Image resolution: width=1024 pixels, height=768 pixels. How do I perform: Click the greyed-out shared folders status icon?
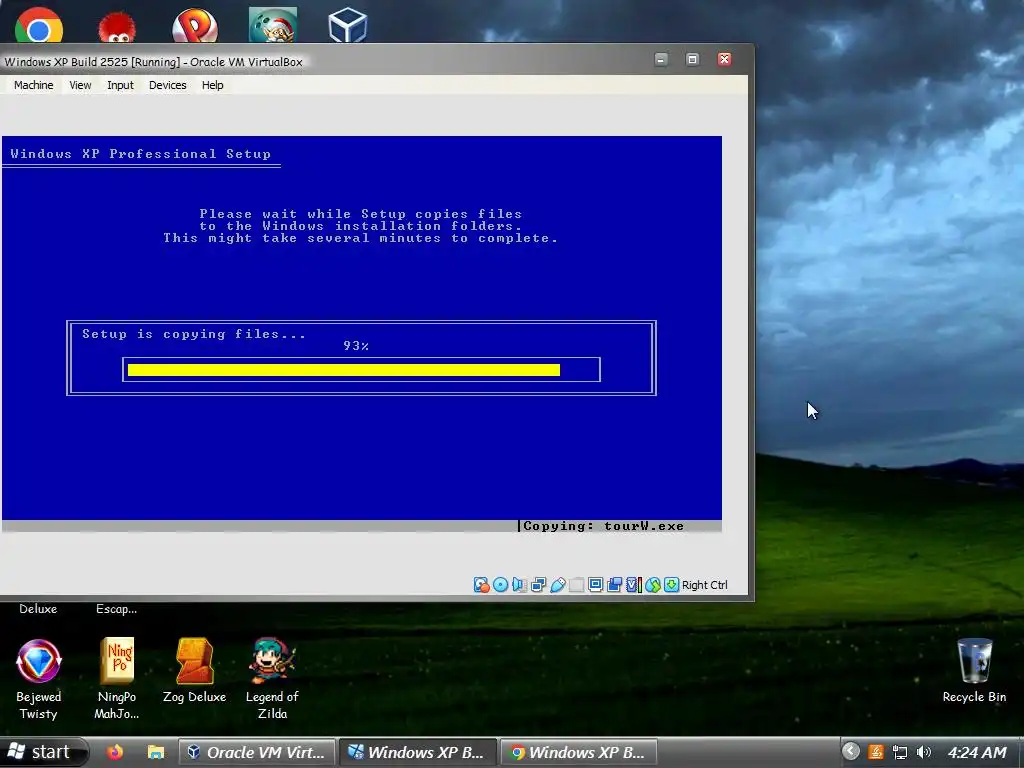tap(576, 584)
